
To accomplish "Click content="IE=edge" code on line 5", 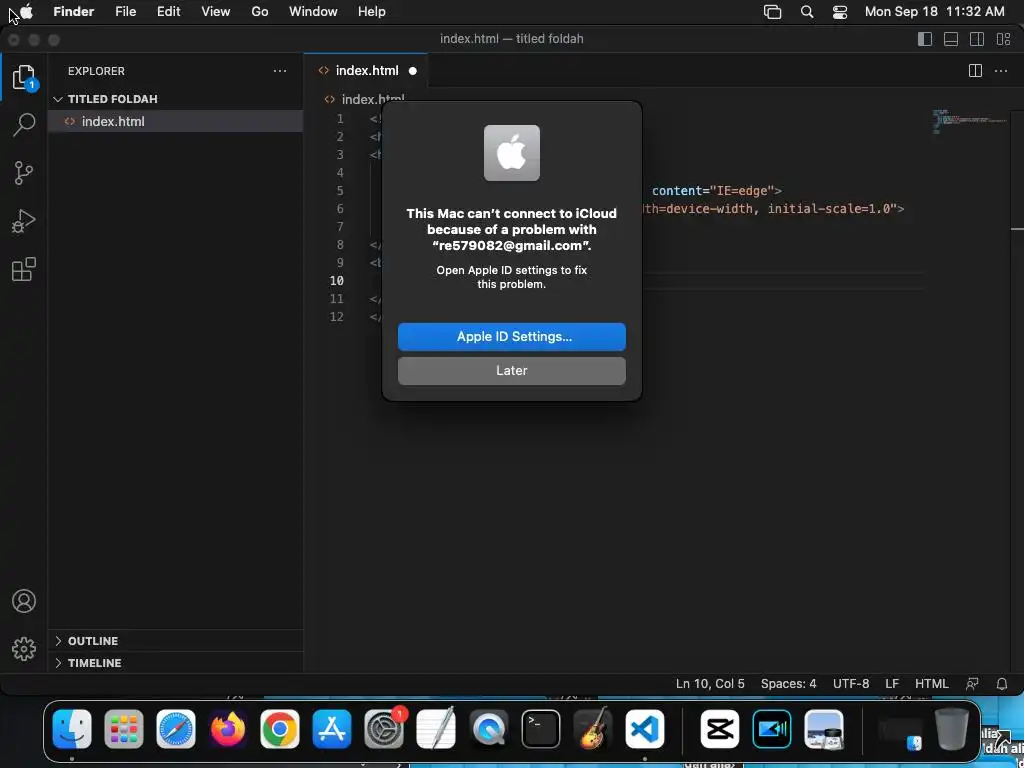I will pos(713,191).
